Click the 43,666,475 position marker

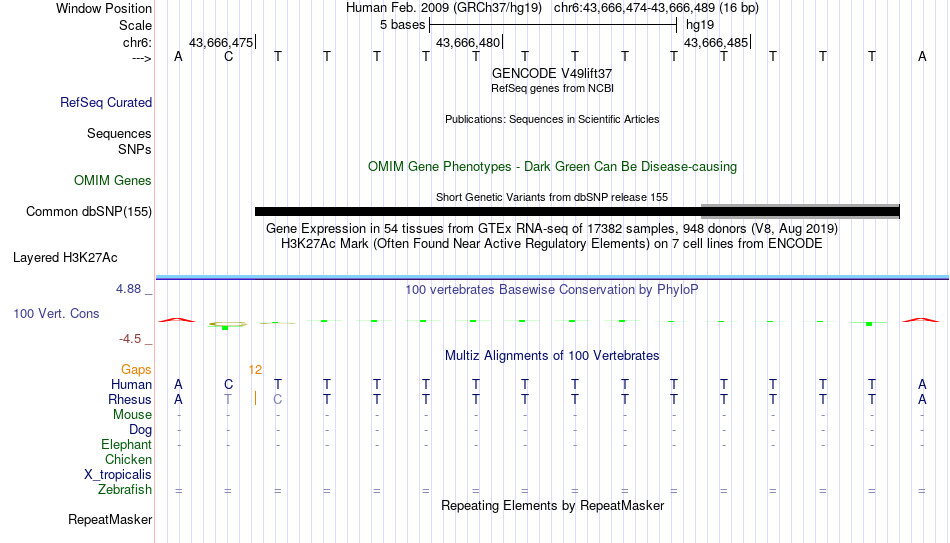[222, 42]
